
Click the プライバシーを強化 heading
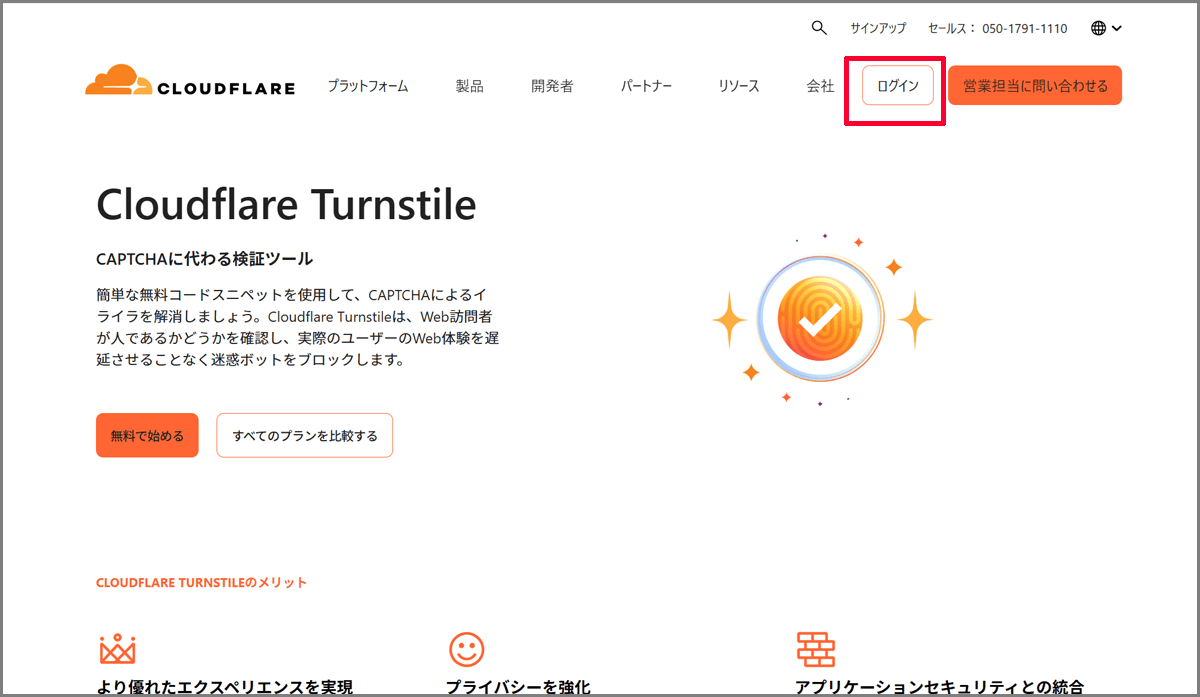pyautogui.click(x=518, y=687)
